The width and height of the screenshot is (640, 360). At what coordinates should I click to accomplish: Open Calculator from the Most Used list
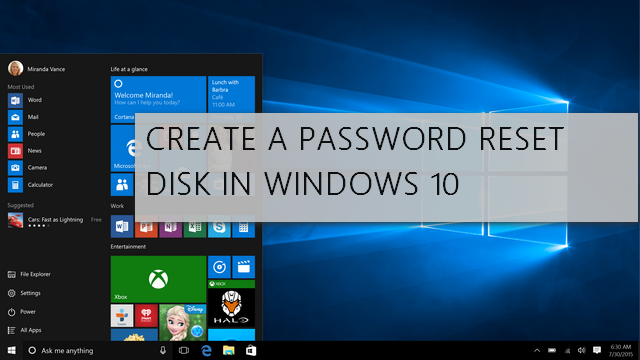pyautogui.click(x=30, y=185)
